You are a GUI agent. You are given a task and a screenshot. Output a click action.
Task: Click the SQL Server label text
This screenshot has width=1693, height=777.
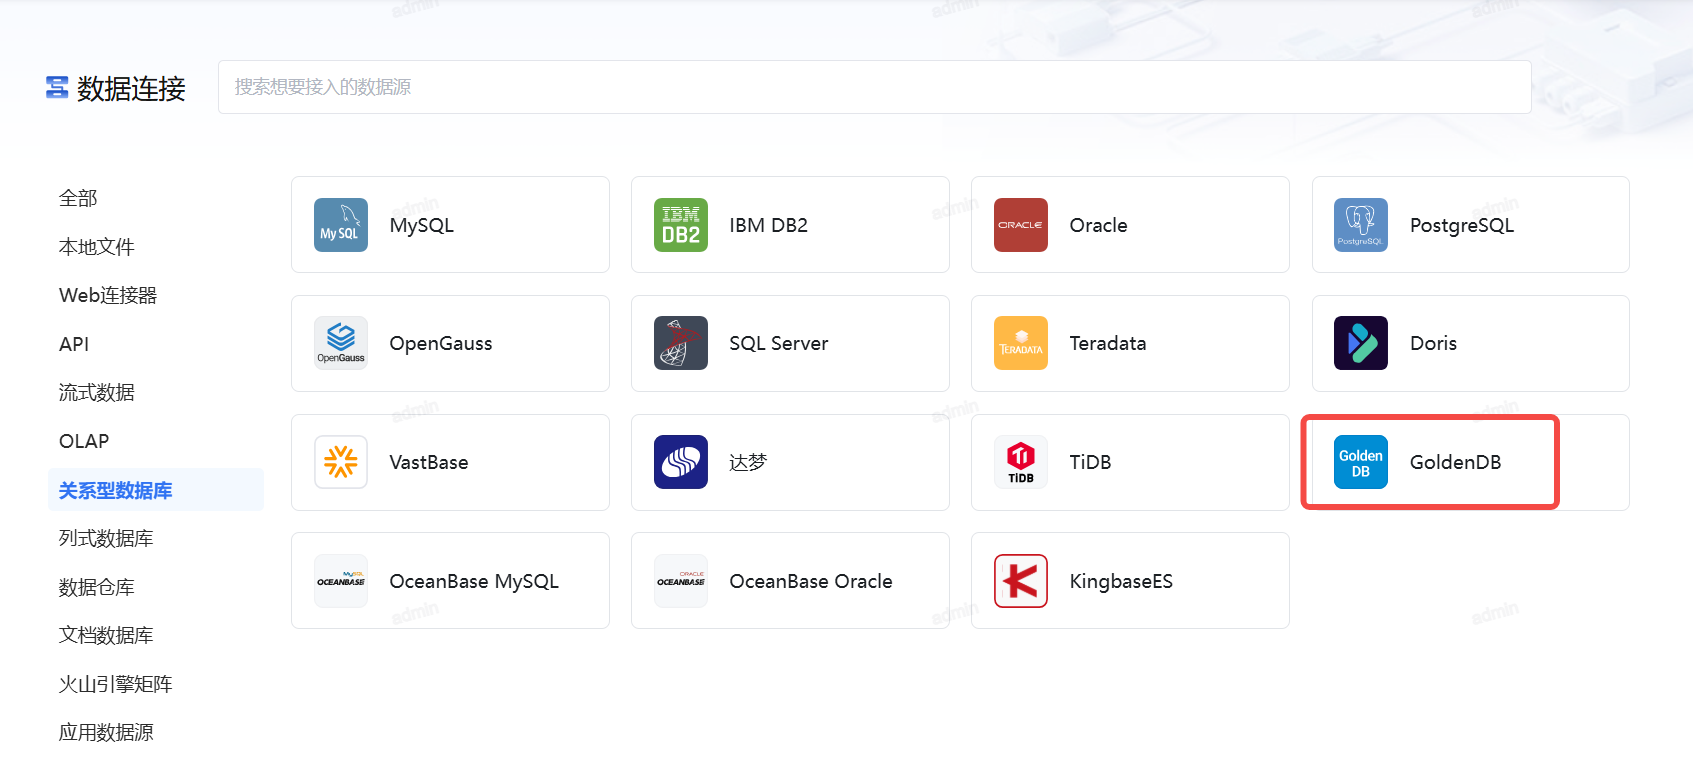coord(778,343)
